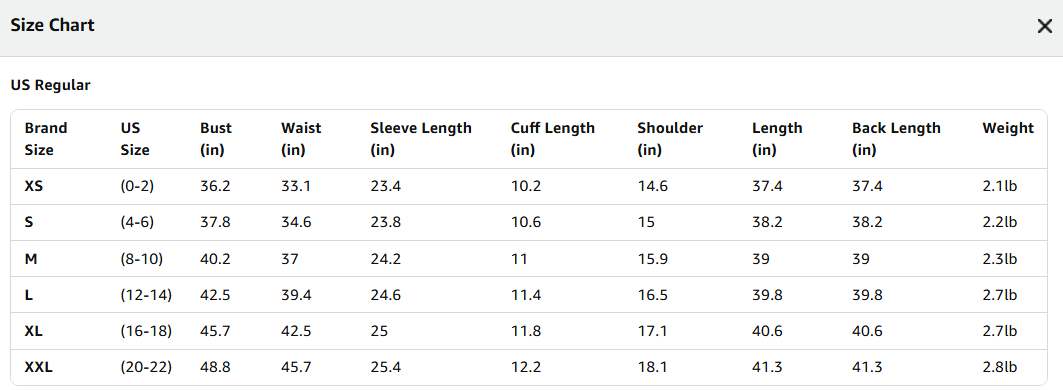Close the Size Chart dialog
The width and height of the screenshot is (1063, 390).
pos(1044,26)
